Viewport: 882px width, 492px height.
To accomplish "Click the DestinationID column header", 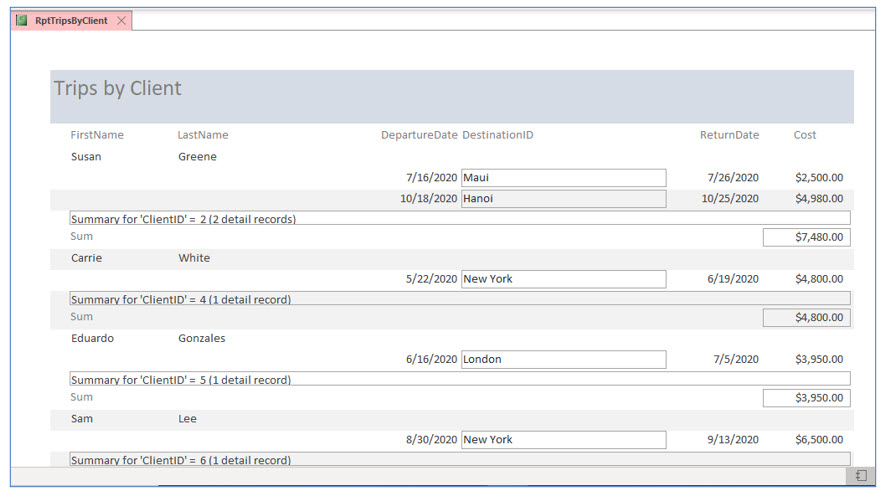I will click(498, 135).
